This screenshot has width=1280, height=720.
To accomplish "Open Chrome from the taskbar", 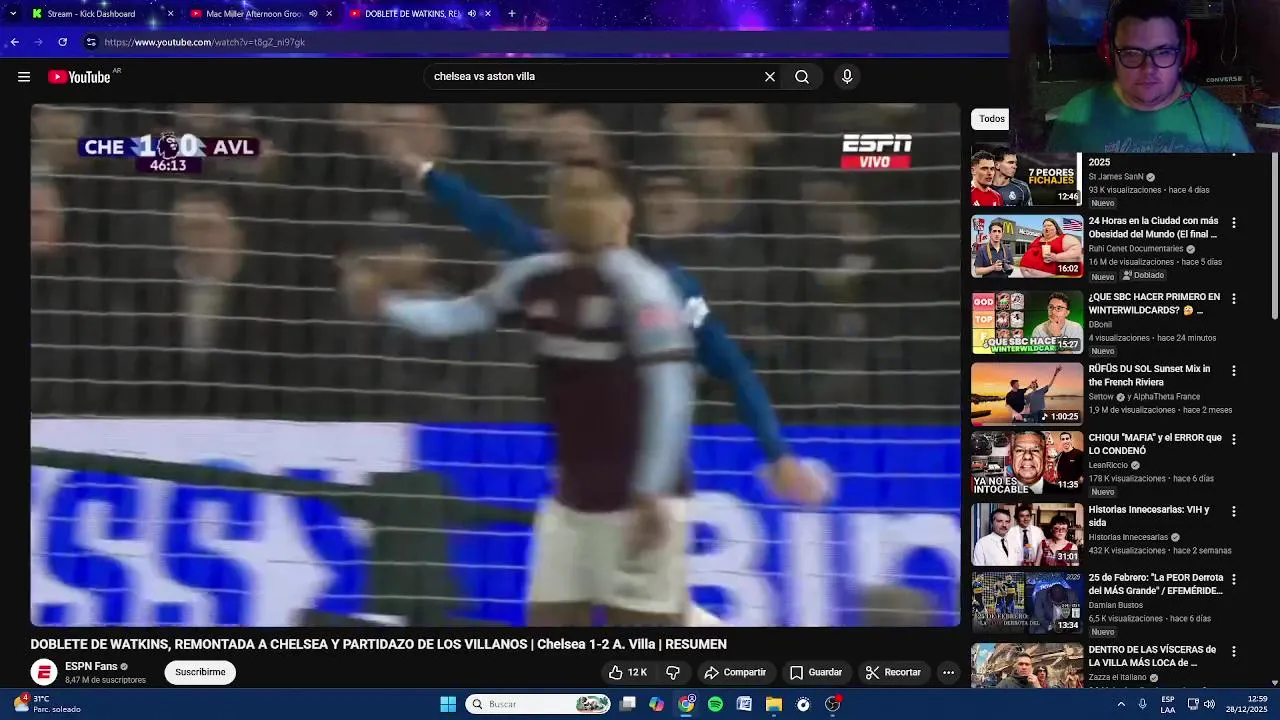I will tap(686, 704).
